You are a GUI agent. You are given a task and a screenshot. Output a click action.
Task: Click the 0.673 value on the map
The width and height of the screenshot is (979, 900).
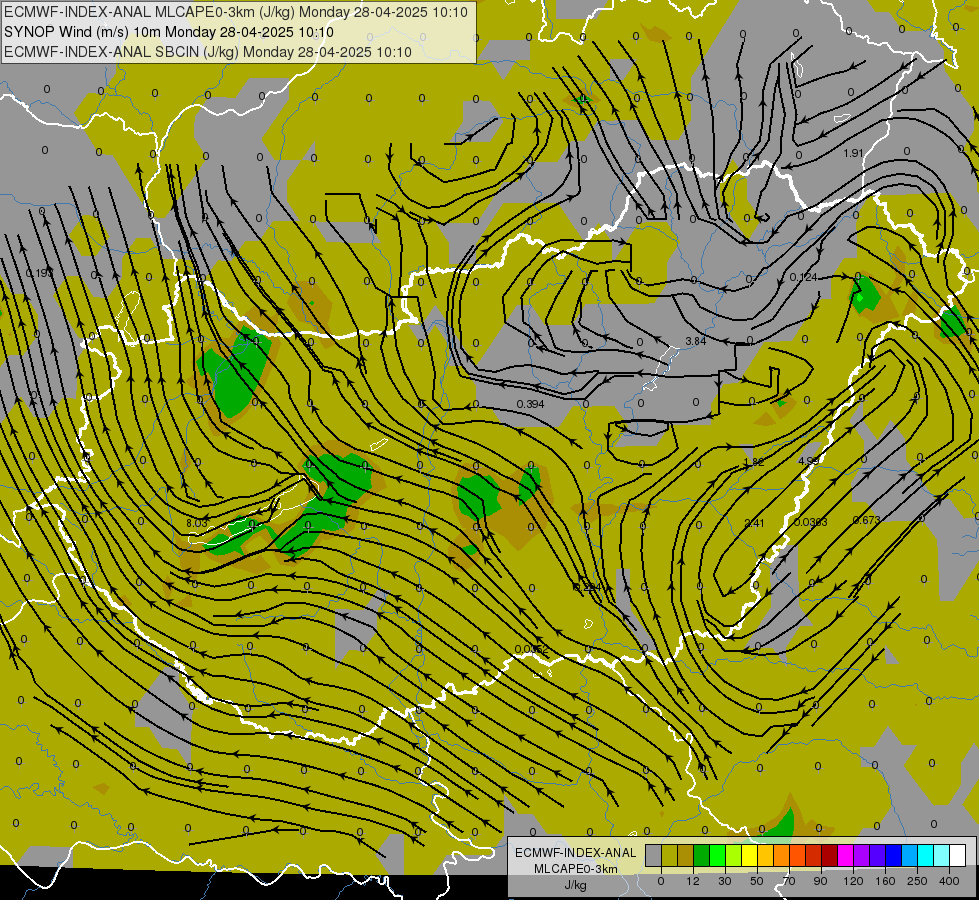tap(867, 520)
